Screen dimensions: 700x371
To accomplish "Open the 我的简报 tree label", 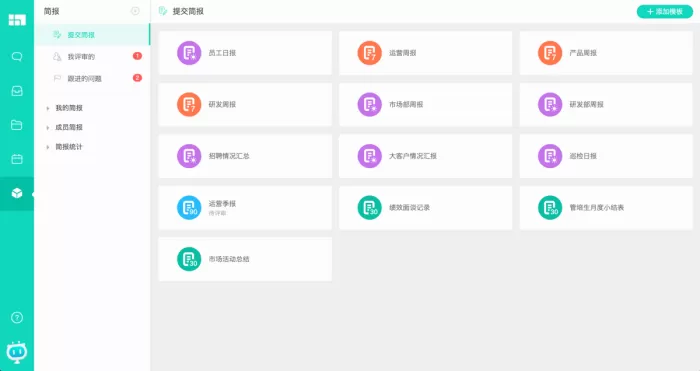I will pyautogui.click(x=69, y=108).
